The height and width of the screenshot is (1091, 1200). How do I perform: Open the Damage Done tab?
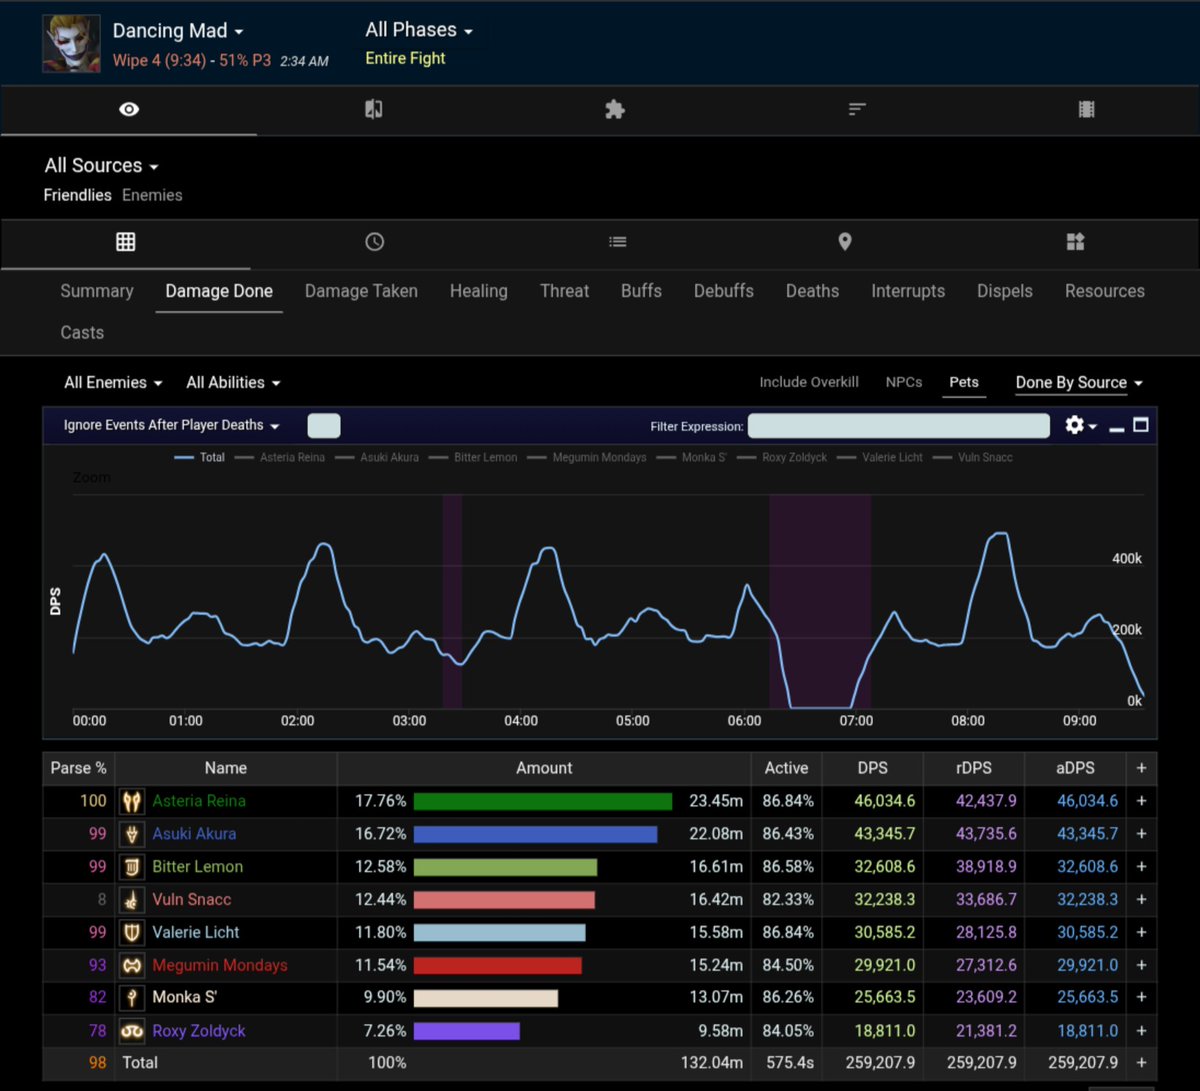[219, 291]
